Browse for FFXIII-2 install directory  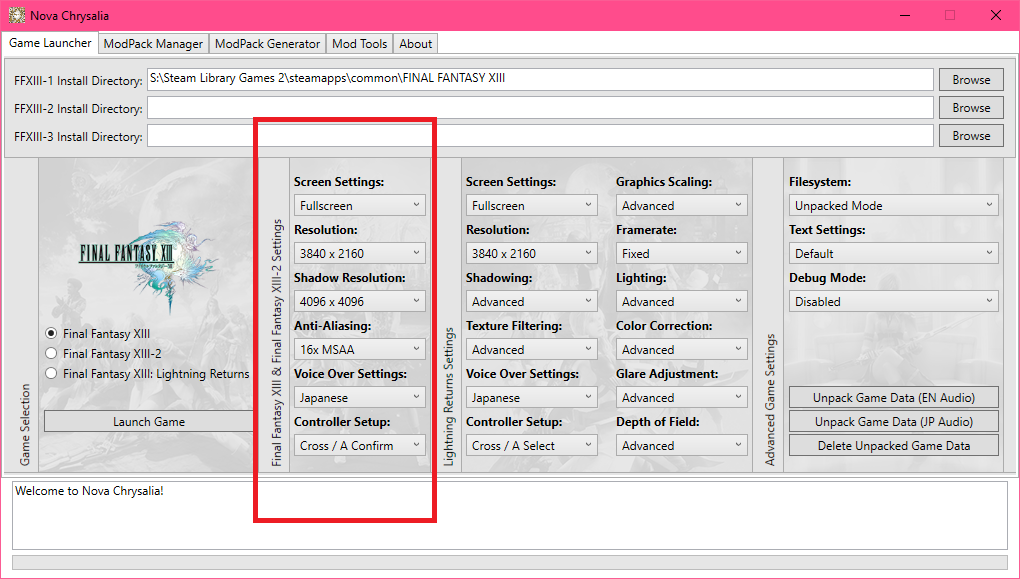(971, 108)
